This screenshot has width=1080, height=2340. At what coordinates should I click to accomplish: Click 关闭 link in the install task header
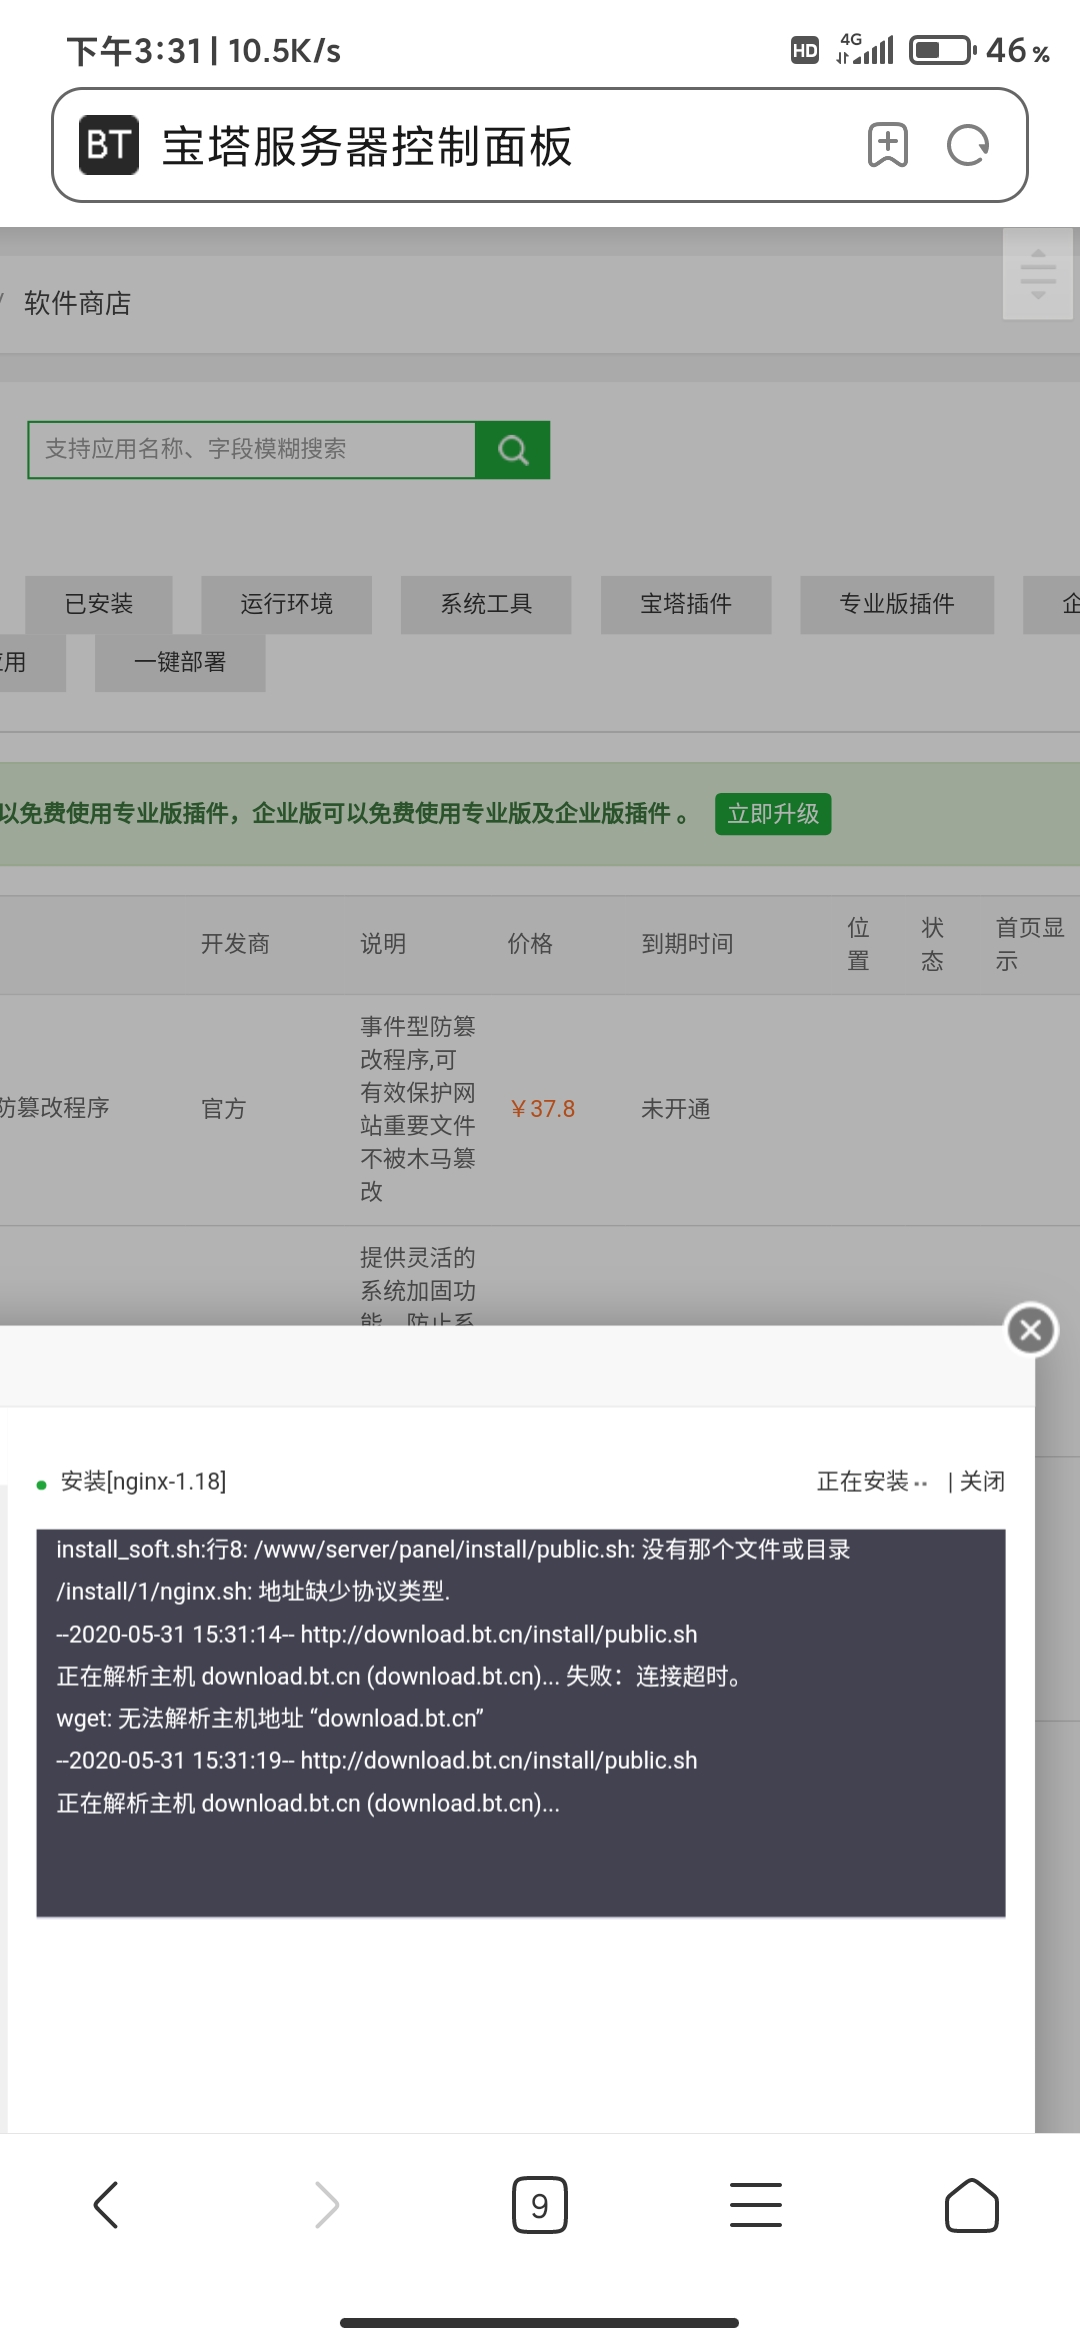click(982, 1481)
